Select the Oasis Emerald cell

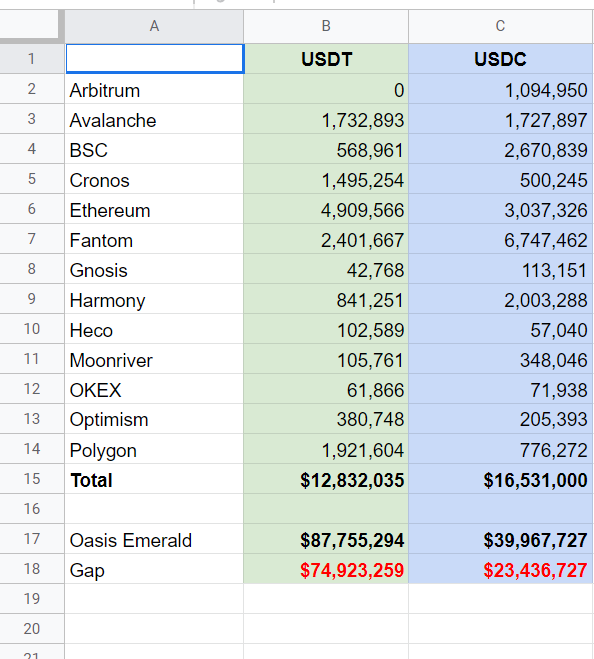click(x=154, y=539)
